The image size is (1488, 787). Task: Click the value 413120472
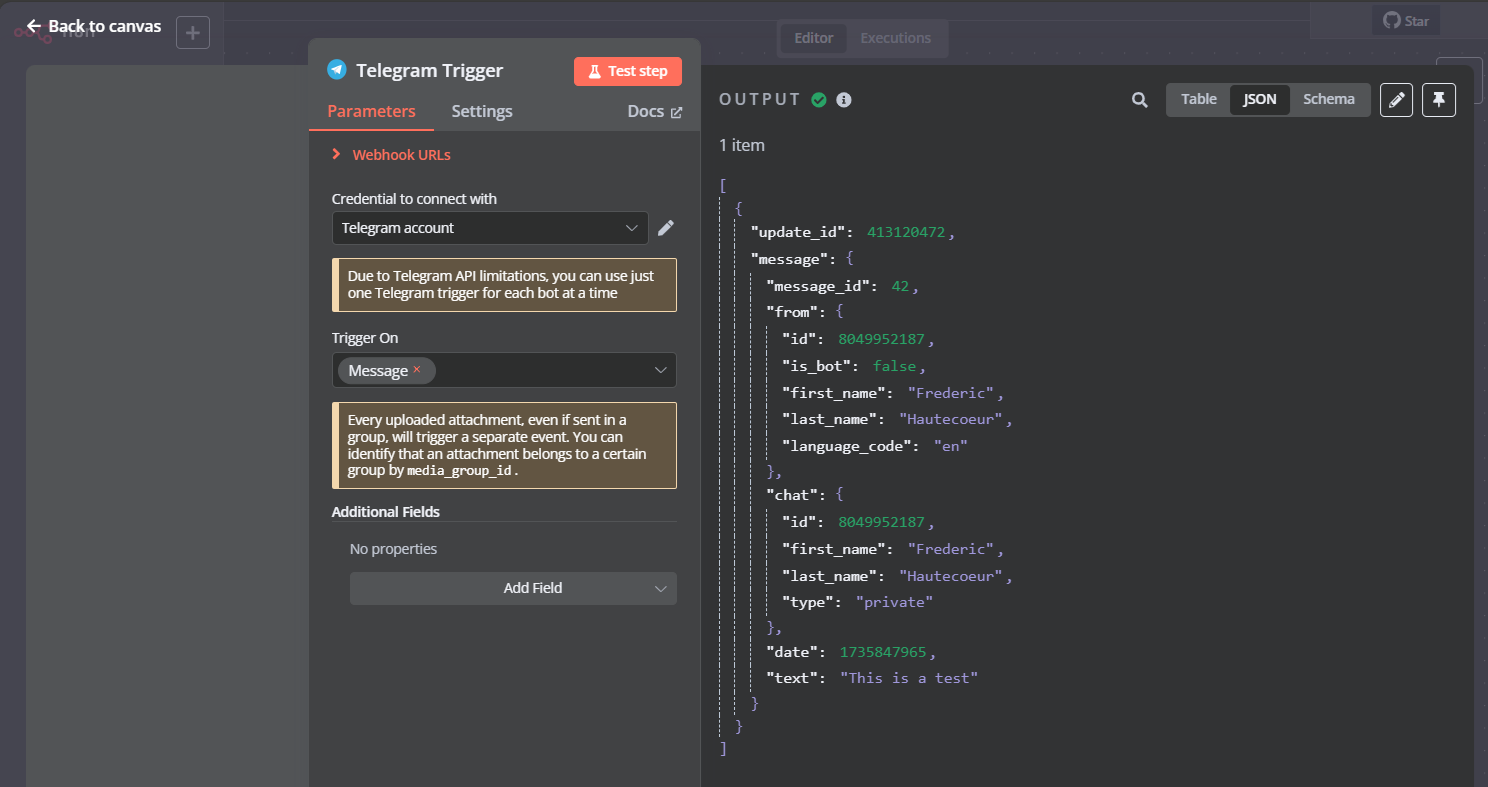(907, 232)
